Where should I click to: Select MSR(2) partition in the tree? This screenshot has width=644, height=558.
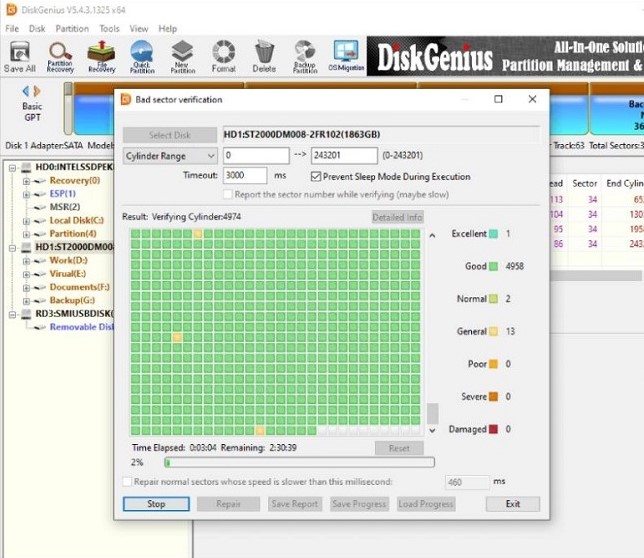tap(64, 207)
